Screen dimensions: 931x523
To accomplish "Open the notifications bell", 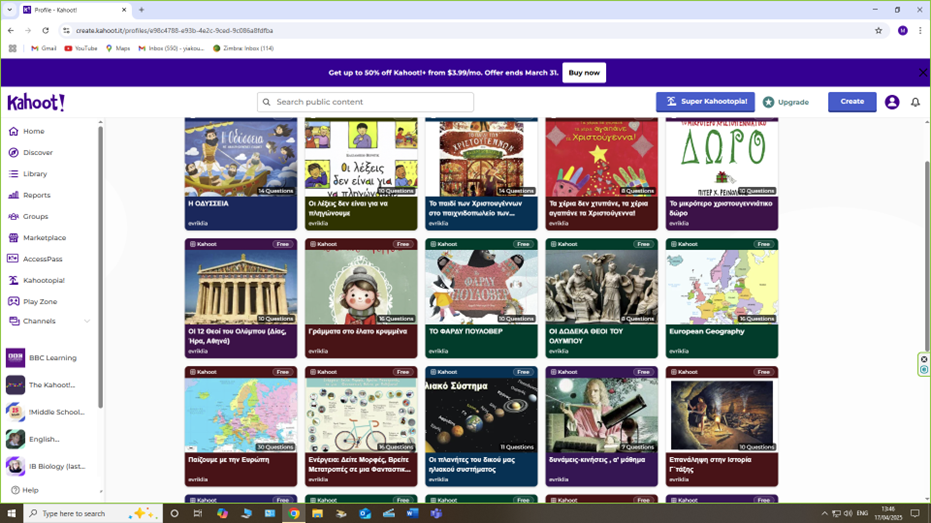I will point(916,102).
